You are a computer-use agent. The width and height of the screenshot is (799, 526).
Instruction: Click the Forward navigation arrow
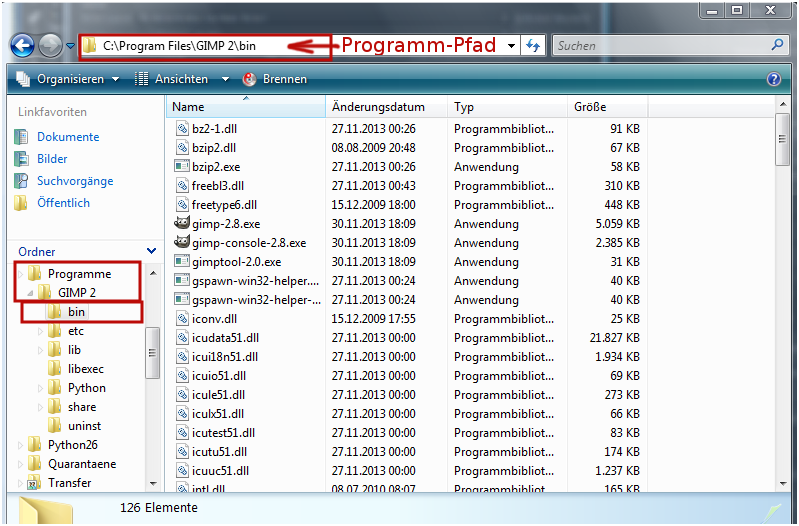tap(50, 46)
